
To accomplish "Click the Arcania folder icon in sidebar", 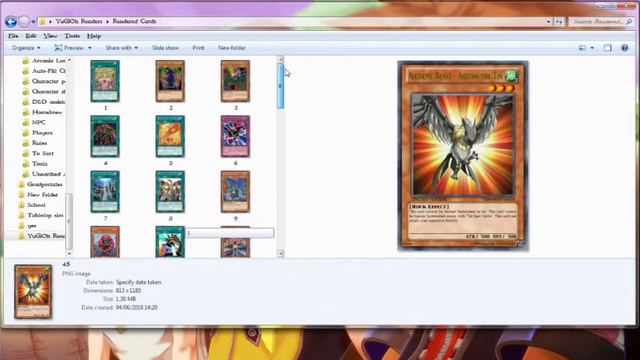I will point(26,60).
